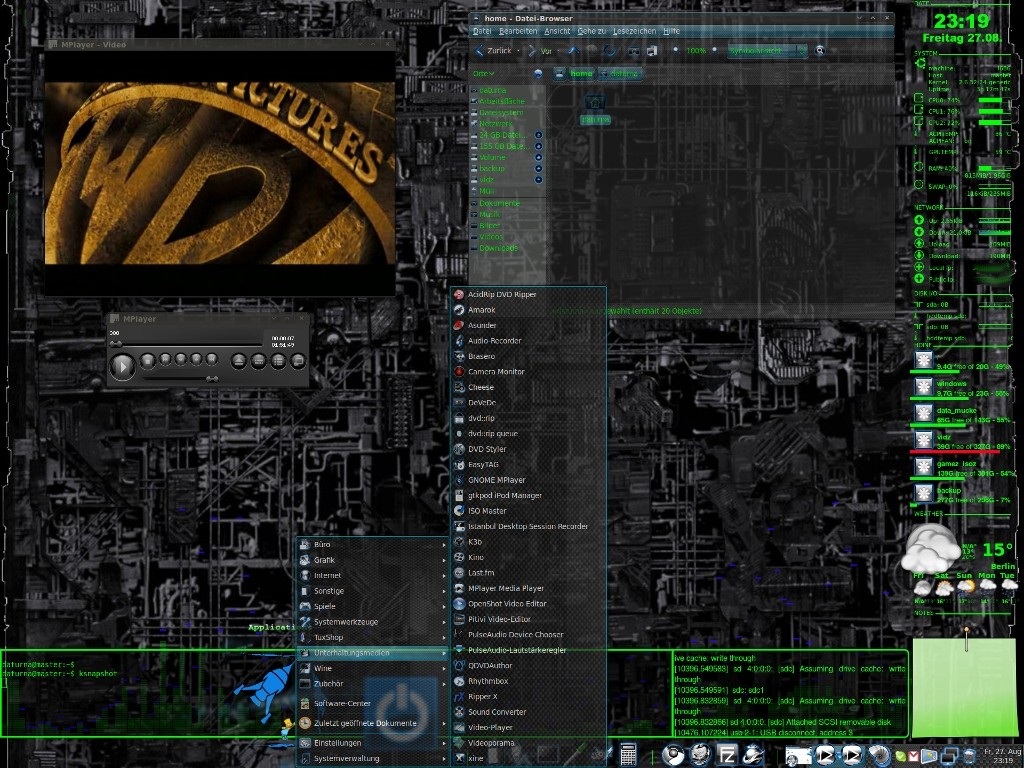Launch OpenShot Video Editor

529,604
